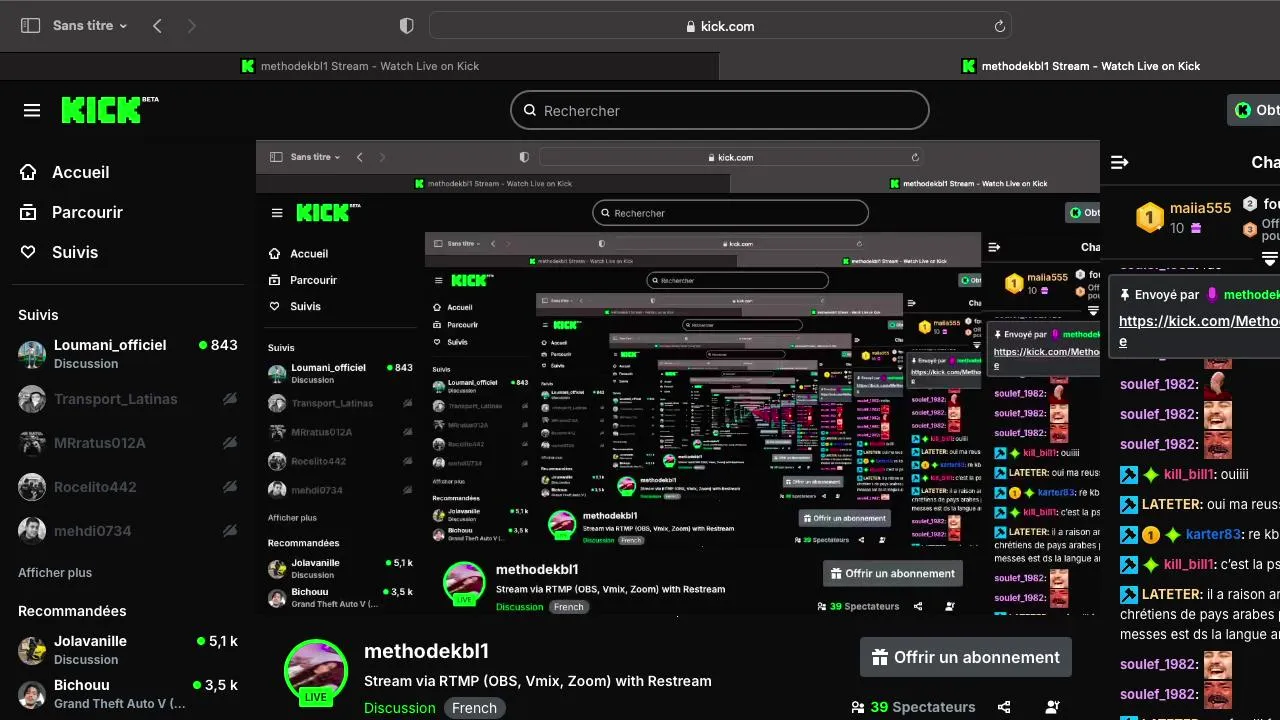Expand the gift leaderboard chevron
Image resolution: width=1280 pixels, height=720 pixels.
coord(1270,259)
